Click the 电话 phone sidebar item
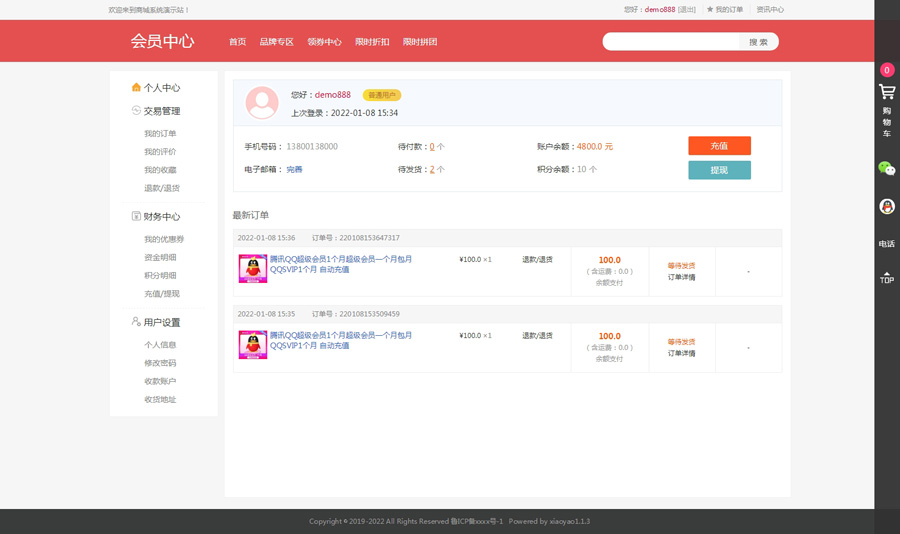900x534 pixels. (x=887, y=243)
